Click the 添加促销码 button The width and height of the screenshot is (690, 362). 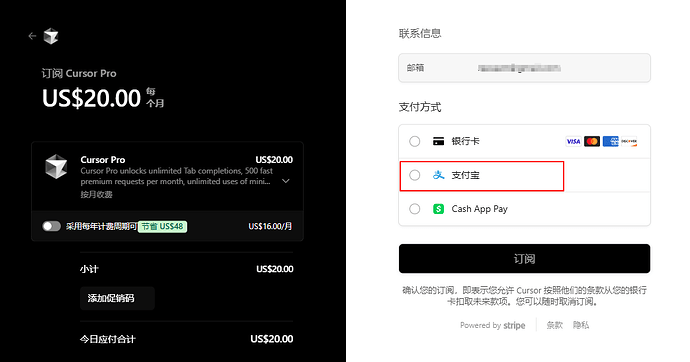click(117, 298)
